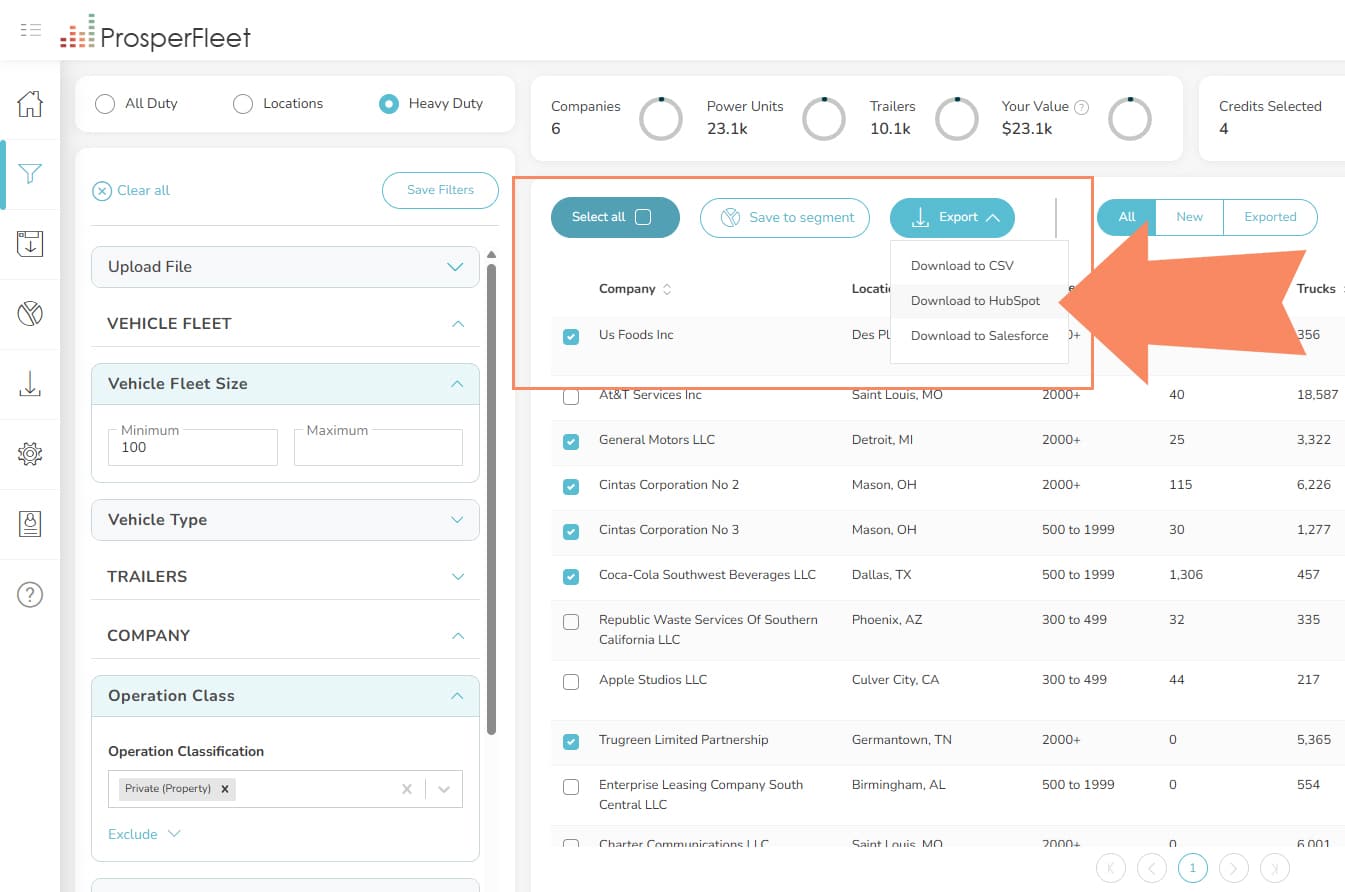Switch to the Exported tab

click(x=1270, y=217)
